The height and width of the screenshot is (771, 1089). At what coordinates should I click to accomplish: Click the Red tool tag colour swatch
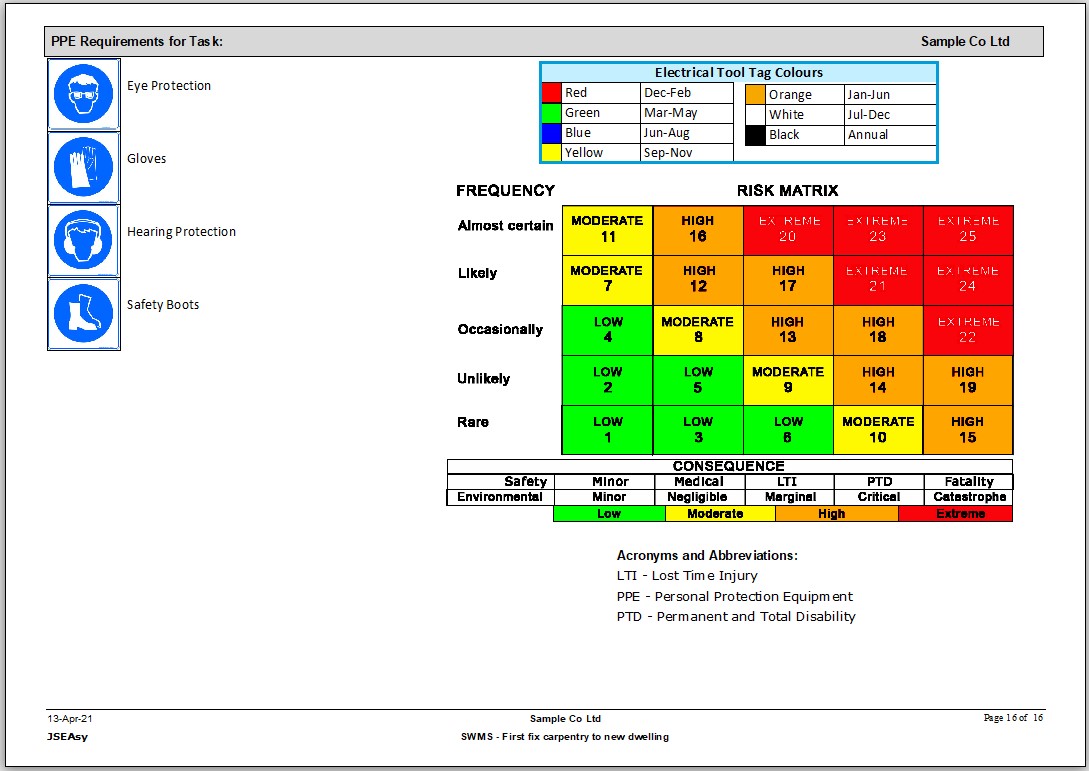tap(550, 92)
